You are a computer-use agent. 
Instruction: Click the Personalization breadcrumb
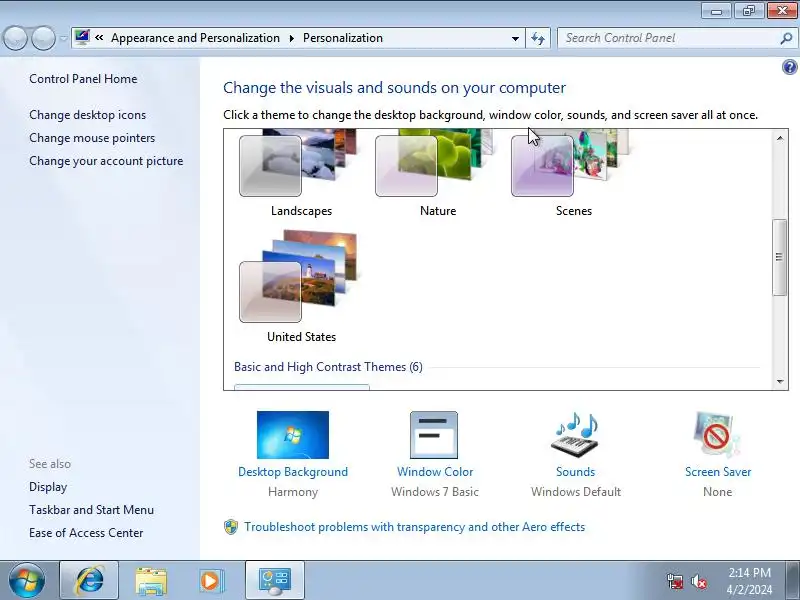[343, 38]
